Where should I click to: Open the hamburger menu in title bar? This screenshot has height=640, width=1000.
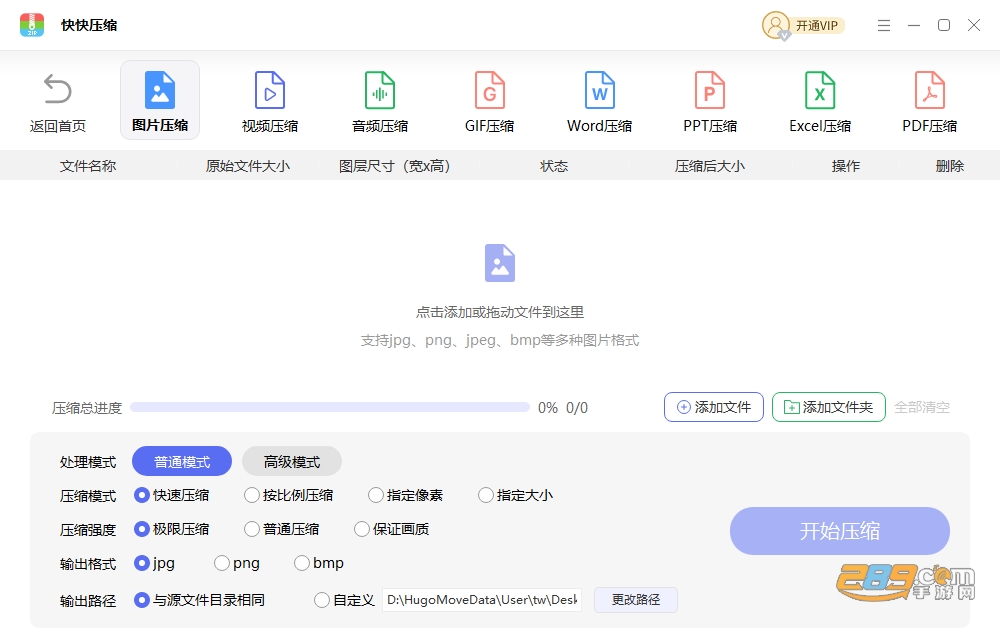(884, 25)
